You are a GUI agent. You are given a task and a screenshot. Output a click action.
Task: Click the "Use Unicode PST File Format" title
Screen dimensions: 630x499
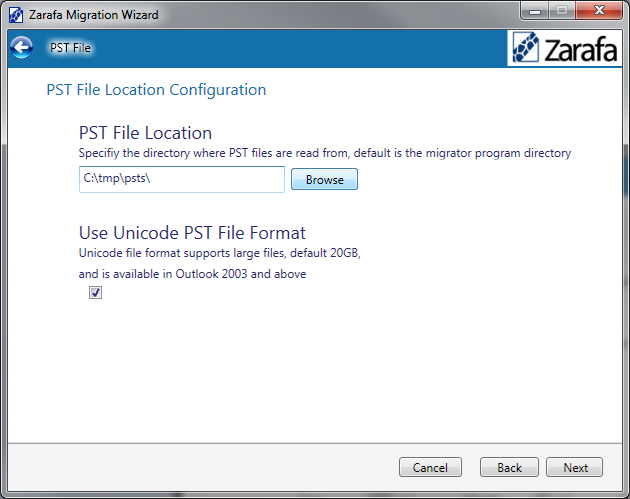[192, 234]
